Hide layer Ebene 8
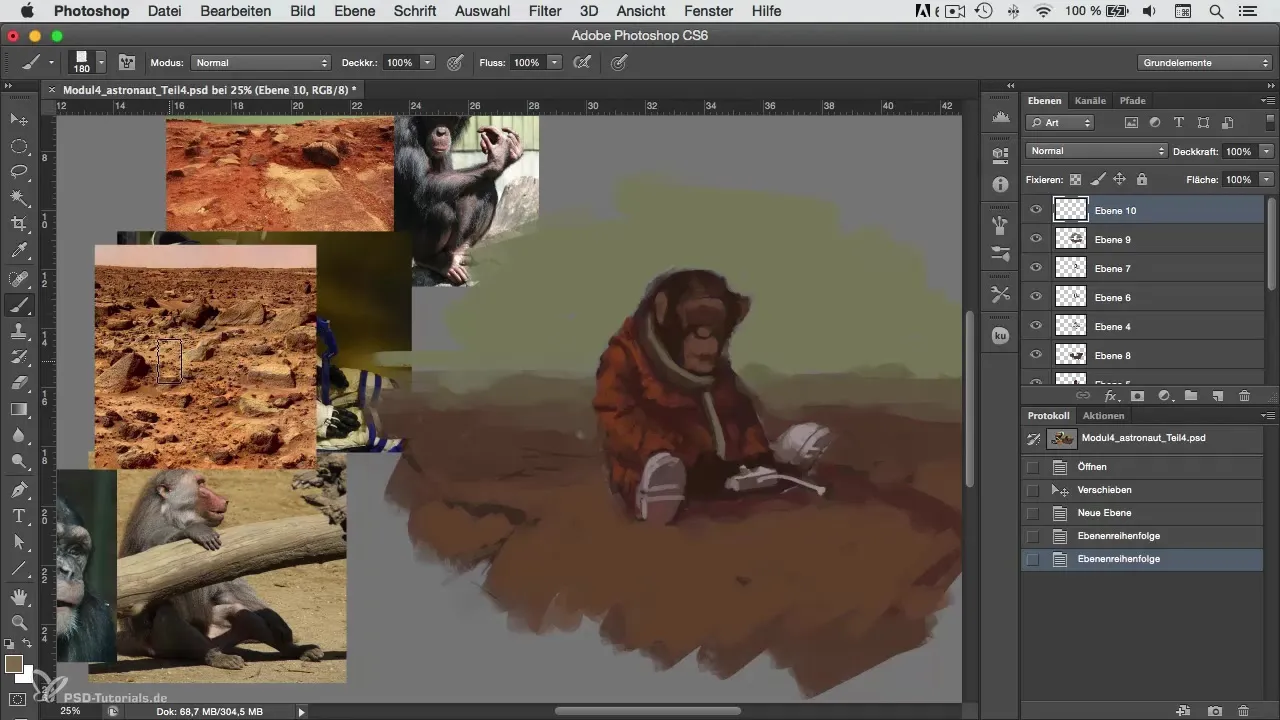The width and height of the screenshot is (1280, 720). [1036, 355]
